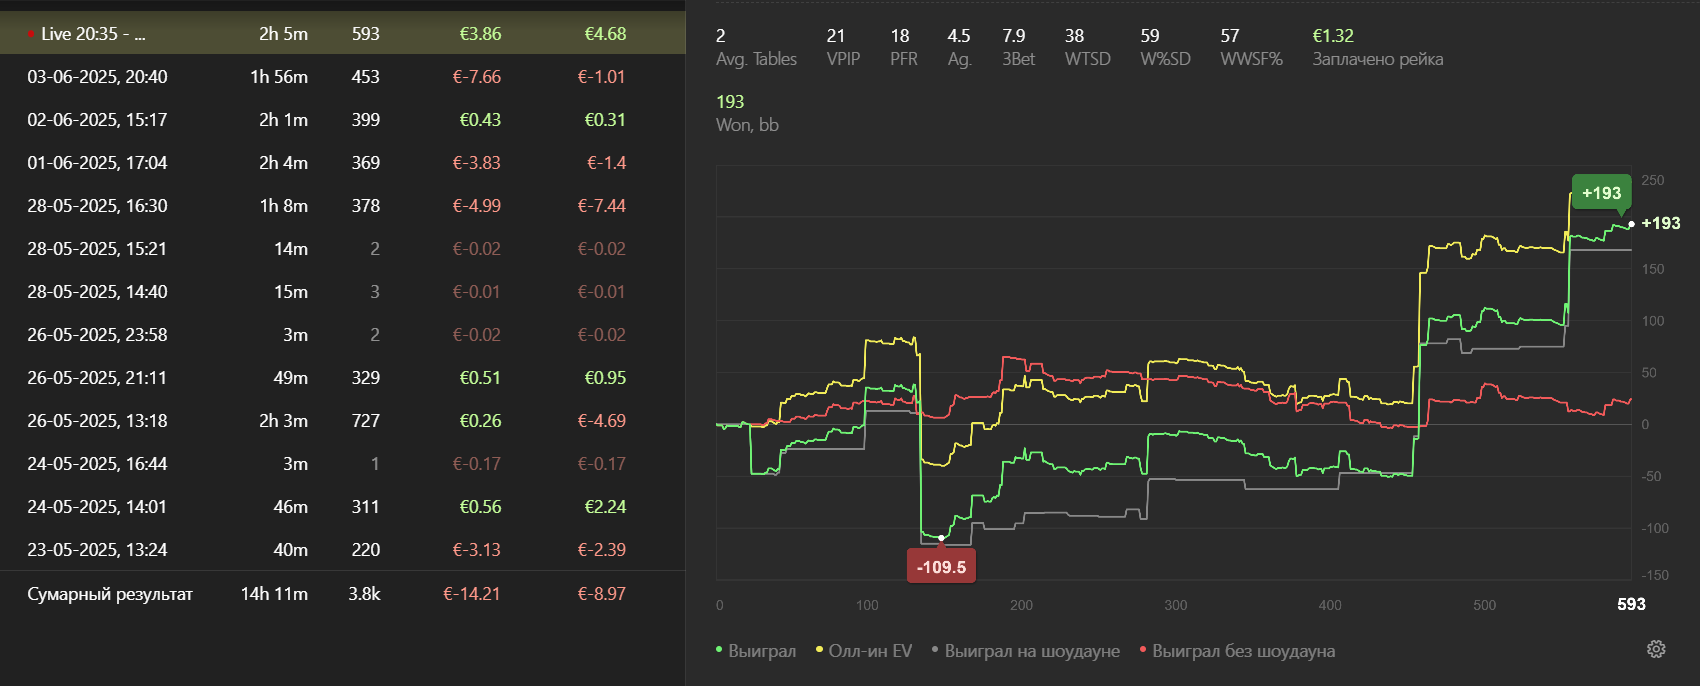Toggle the Выиграл на шоудауне legend series
This screenshot has width=1700, height=686.
[x=1025, y=651]
